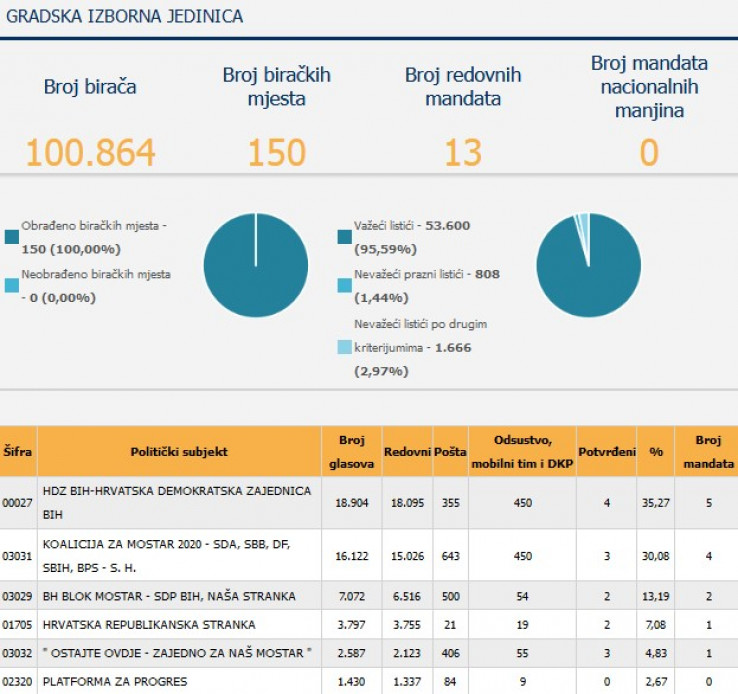Sort table by Broj glasova column header
The image size is (738, 694).
tap(350, 451)
